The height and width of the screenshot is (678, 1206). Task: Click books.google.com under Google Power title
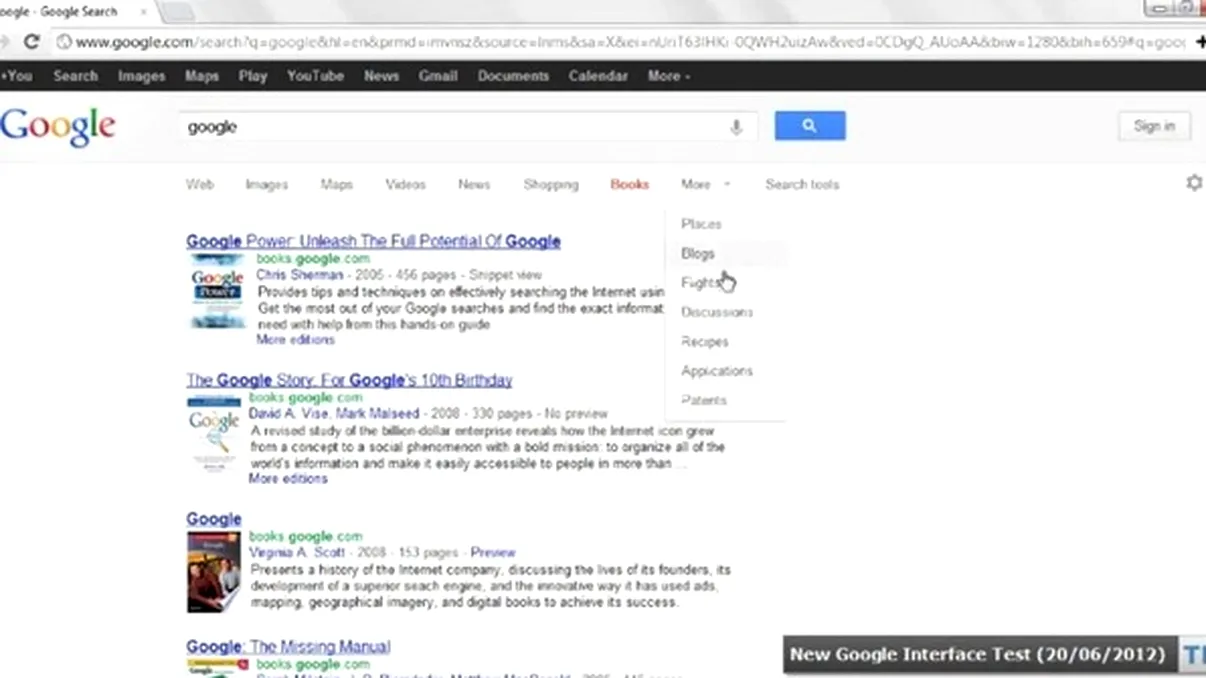[313, 258]
